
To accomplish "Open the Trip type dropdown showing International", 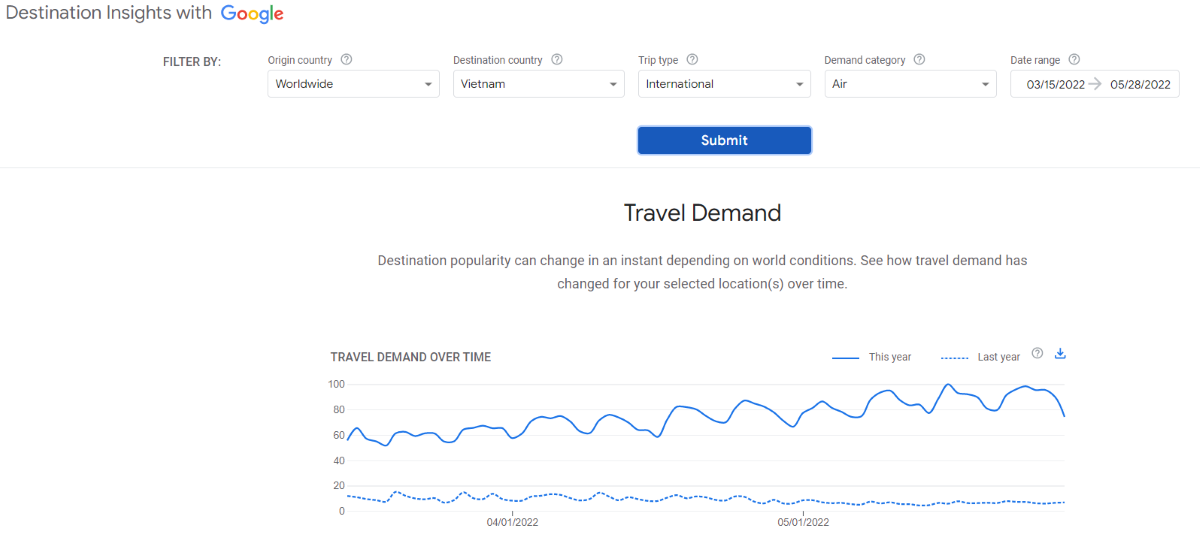I will 724,84.
